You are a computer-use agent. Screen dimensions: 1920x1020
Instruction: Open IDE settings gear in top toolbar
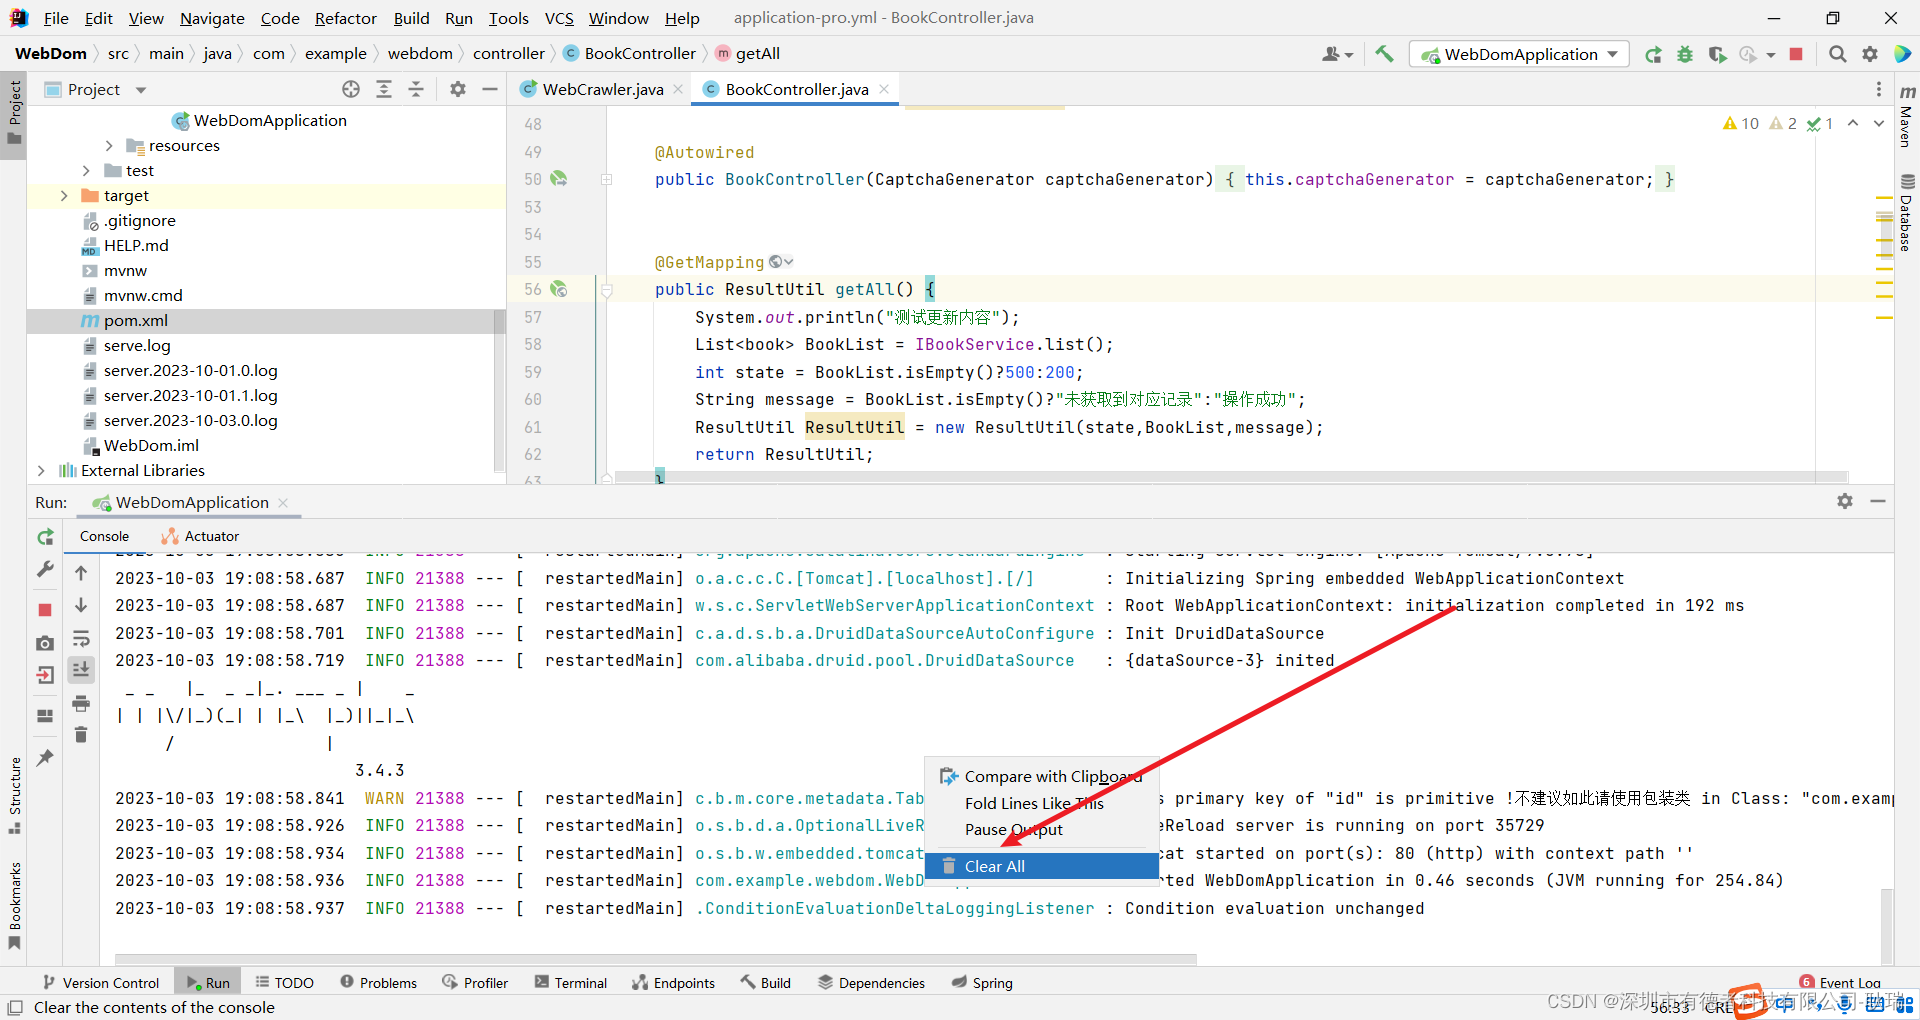point(1870,54)
